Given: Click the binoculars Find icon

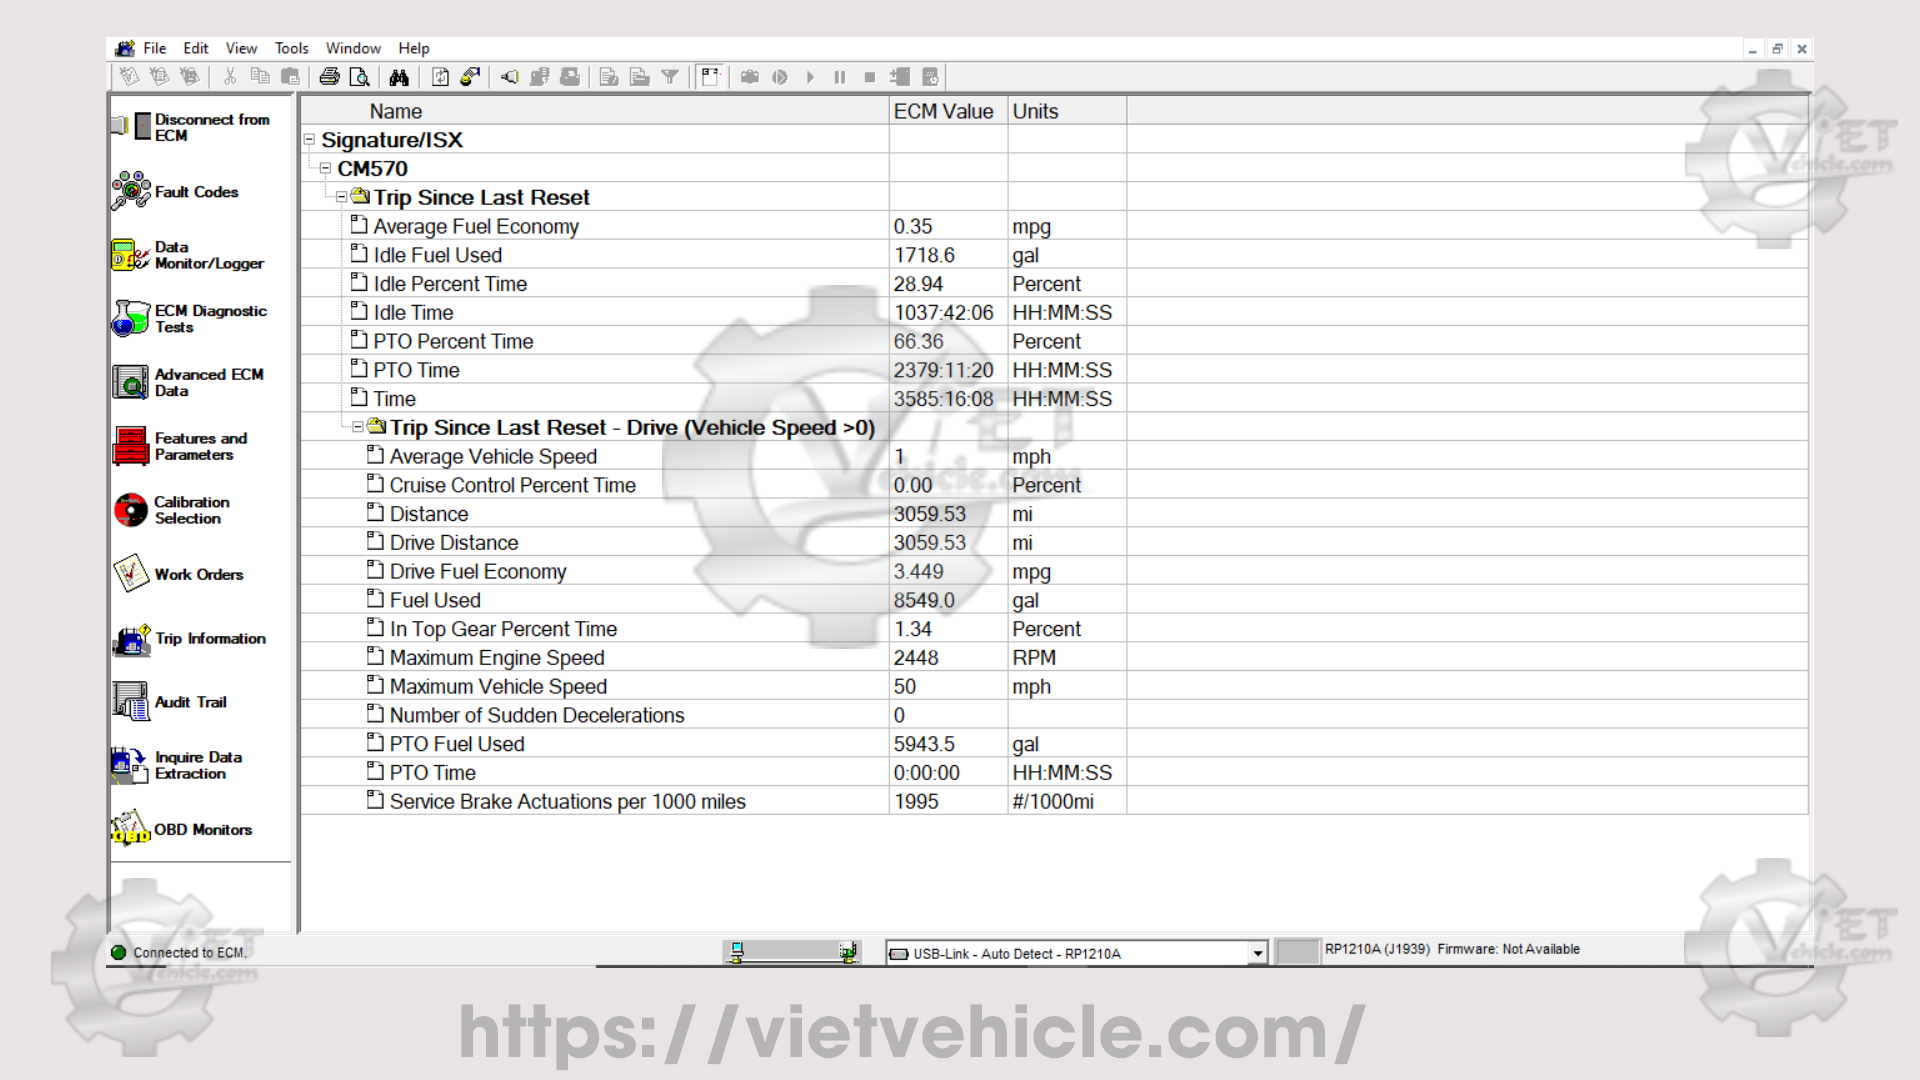Looking at the screenshot, I should coord(399,77).
